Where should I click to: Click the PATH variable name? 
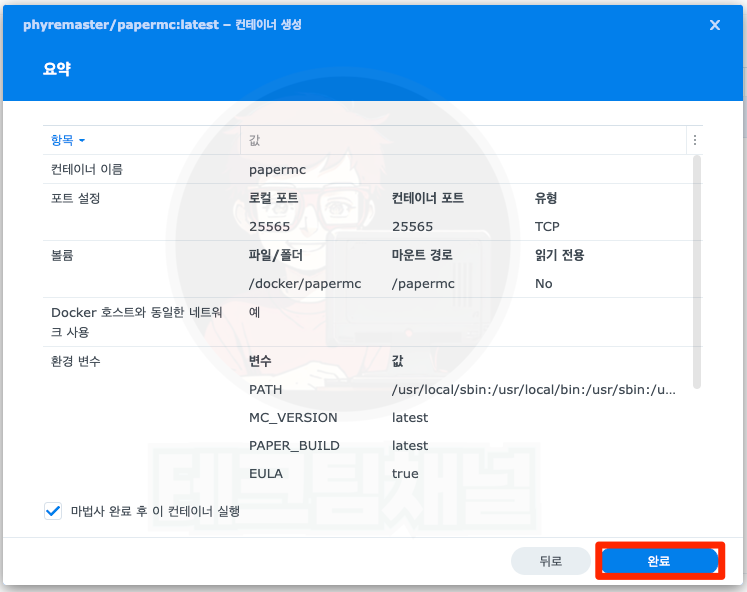coord(265,390)
